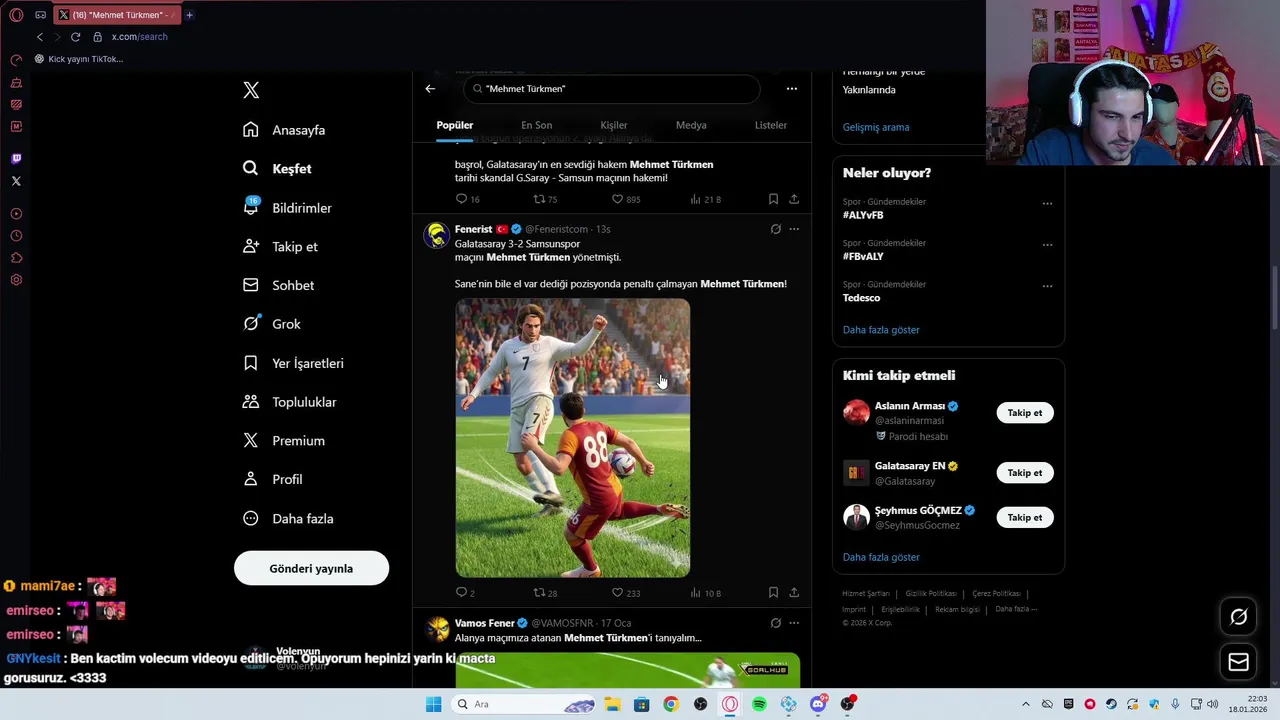The width and height of the screenshot is (1280, 720).
Task: Ask Grok about the Fenerist post
Action: (775, 229)
